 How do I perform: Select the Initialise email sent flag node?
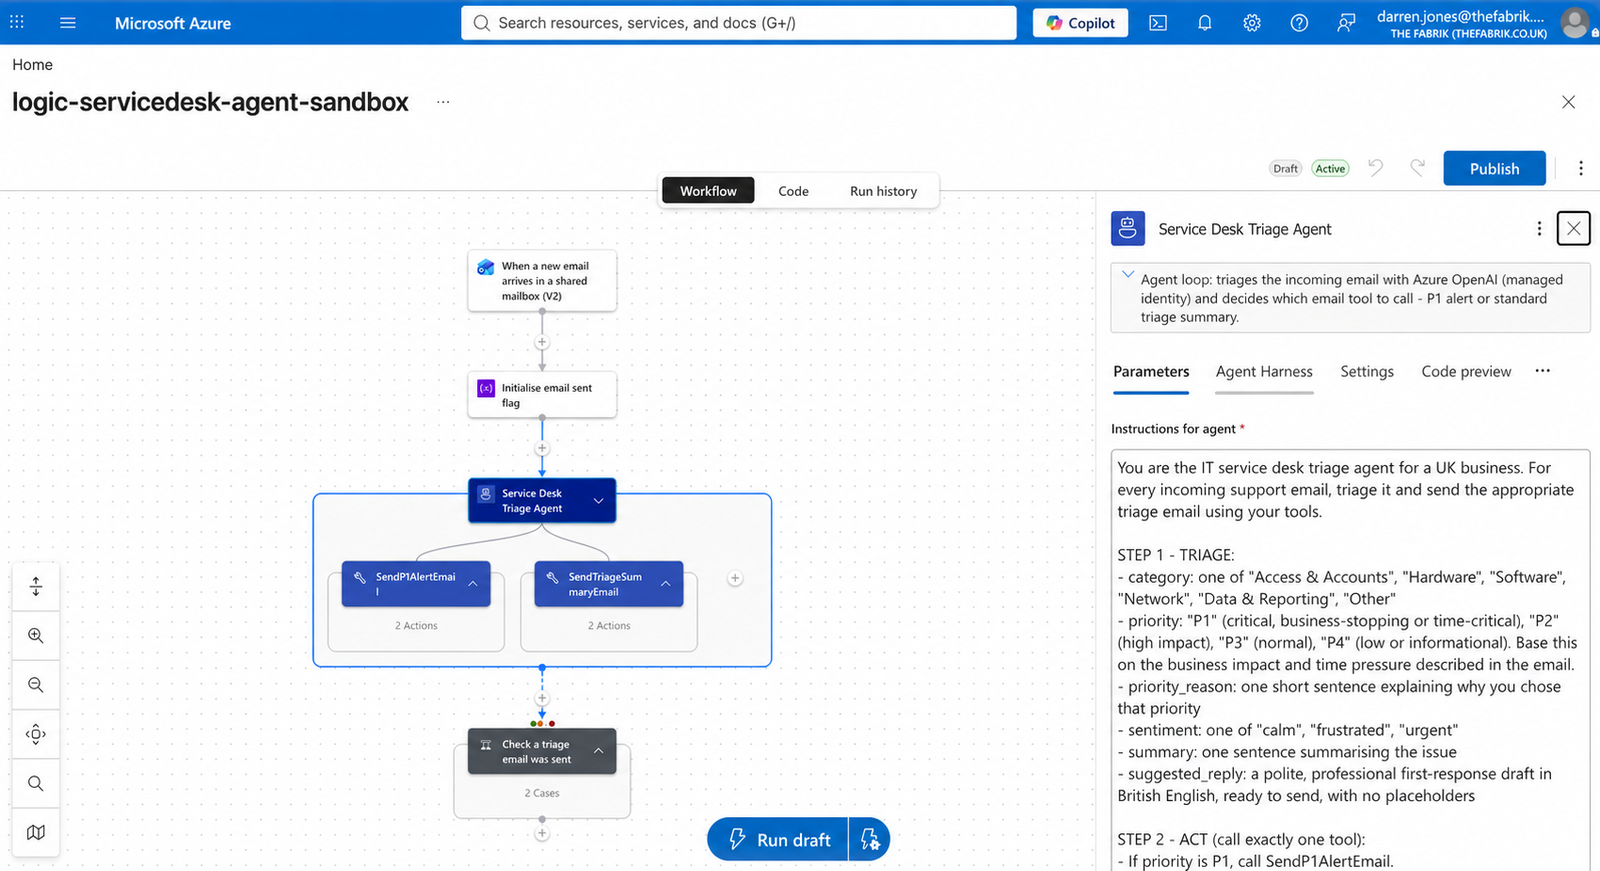(542, 395)
